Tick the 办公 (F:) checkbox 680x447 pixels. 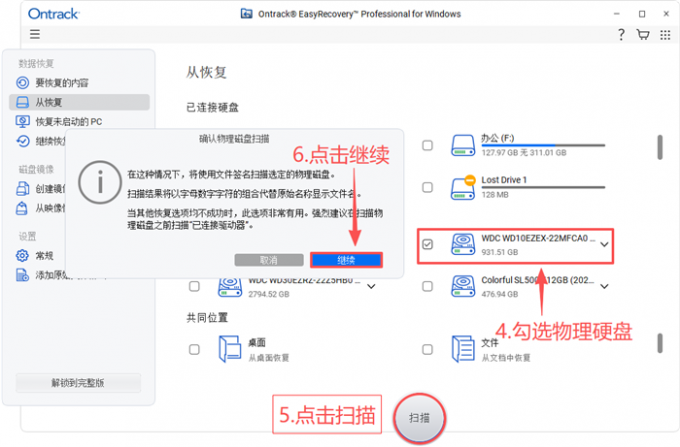click(x=428, y=145)
